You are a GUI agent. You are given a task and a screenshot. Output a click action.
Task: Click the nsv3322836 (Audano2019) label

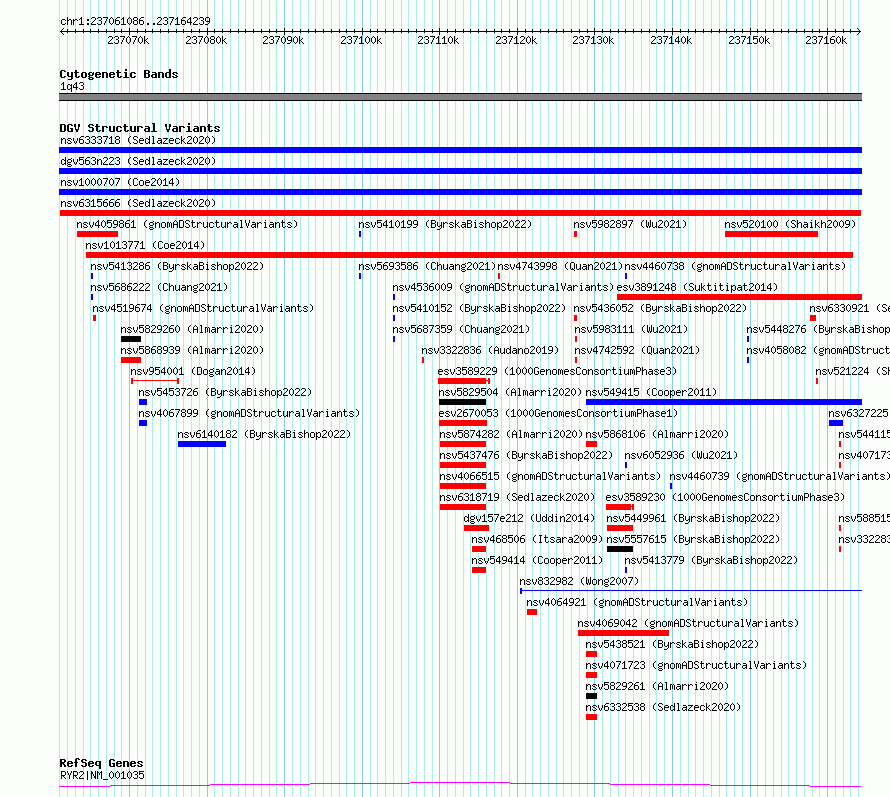coord(490,350)
